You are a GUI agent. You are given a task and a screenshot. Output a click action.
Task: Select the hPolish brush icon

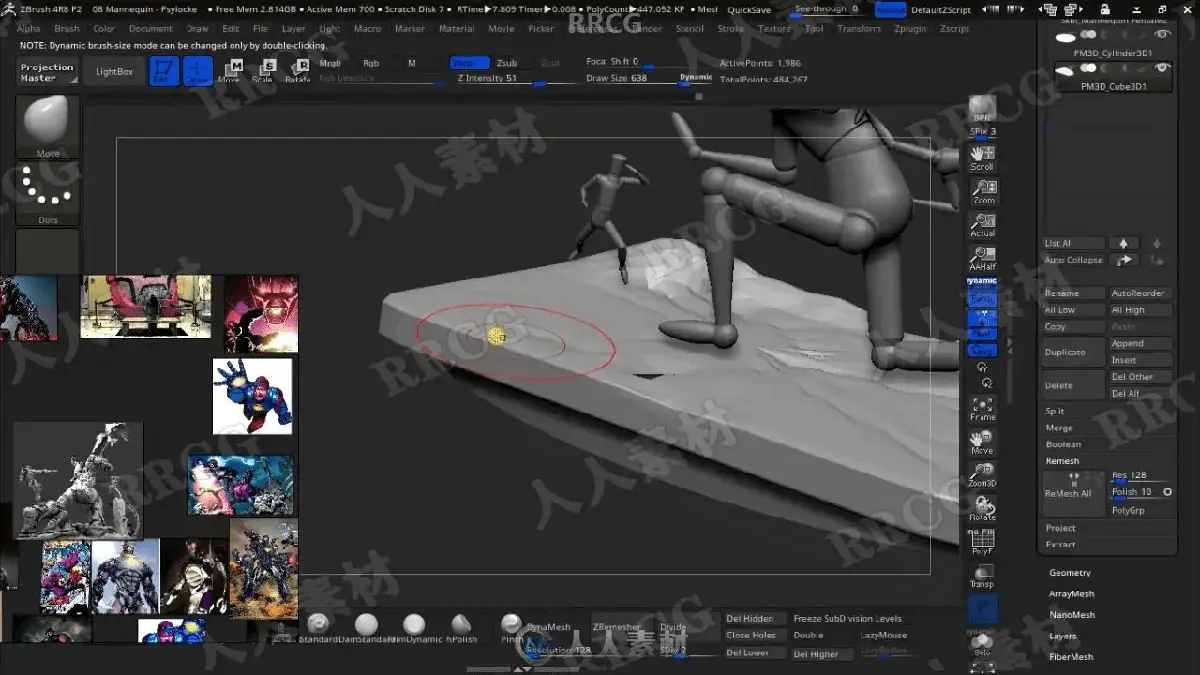tap(461, 627)
